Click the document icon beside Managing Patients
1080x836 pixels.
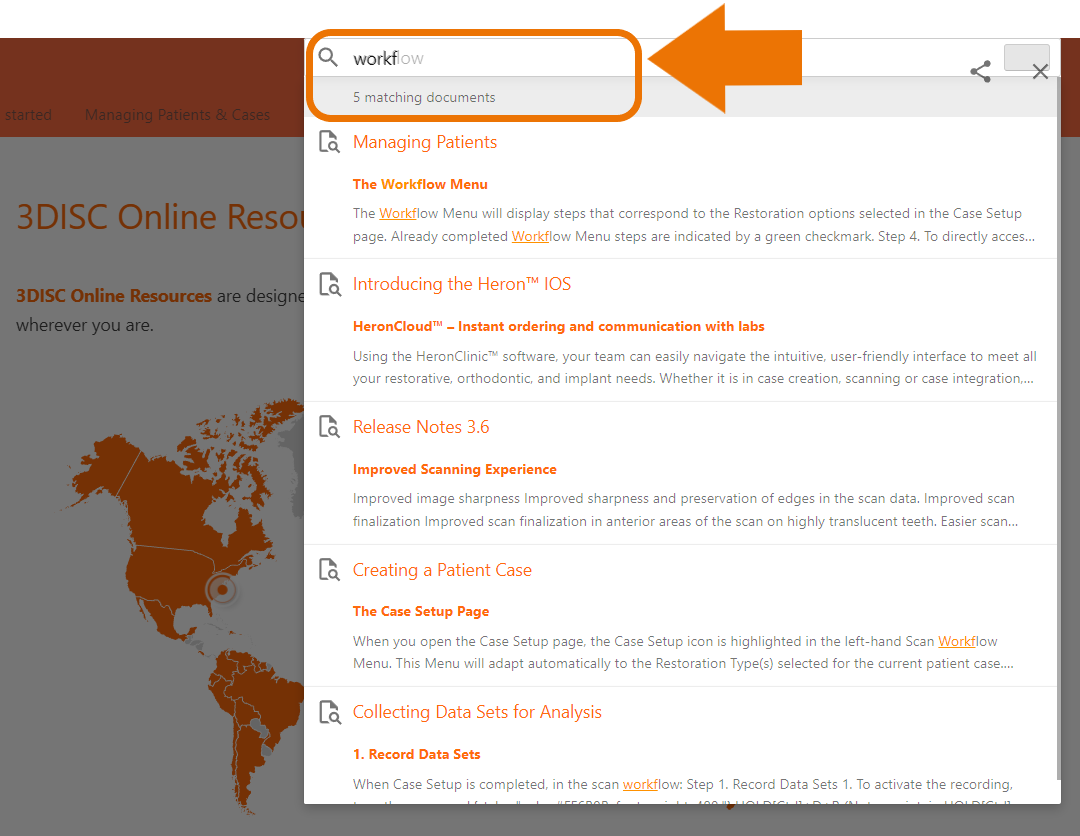[x=329, y=142]
